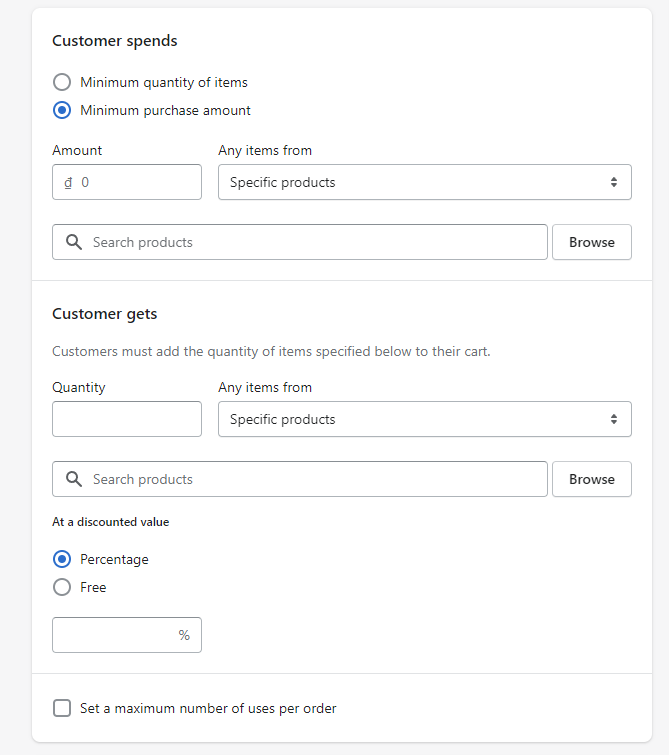Click magnifier icon in Customer gets search
The height and width of the screenshot is (755, 669).
(x=73, y=479)
